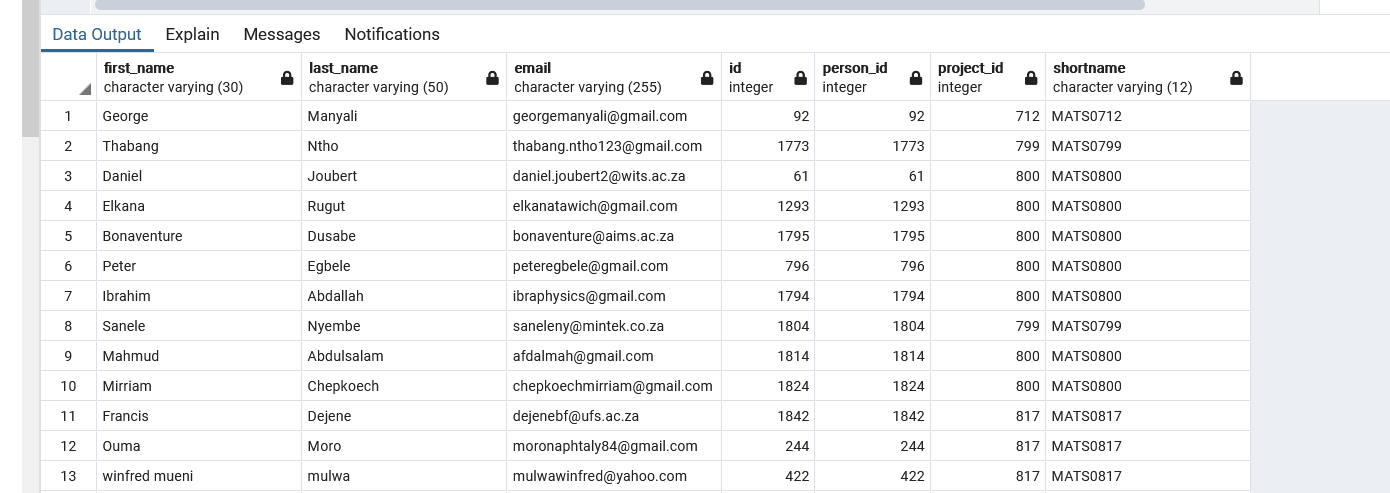Click email 'dejenebf@ufs.ac.za'
1390x493 pixels.
(x=614, y=416)
